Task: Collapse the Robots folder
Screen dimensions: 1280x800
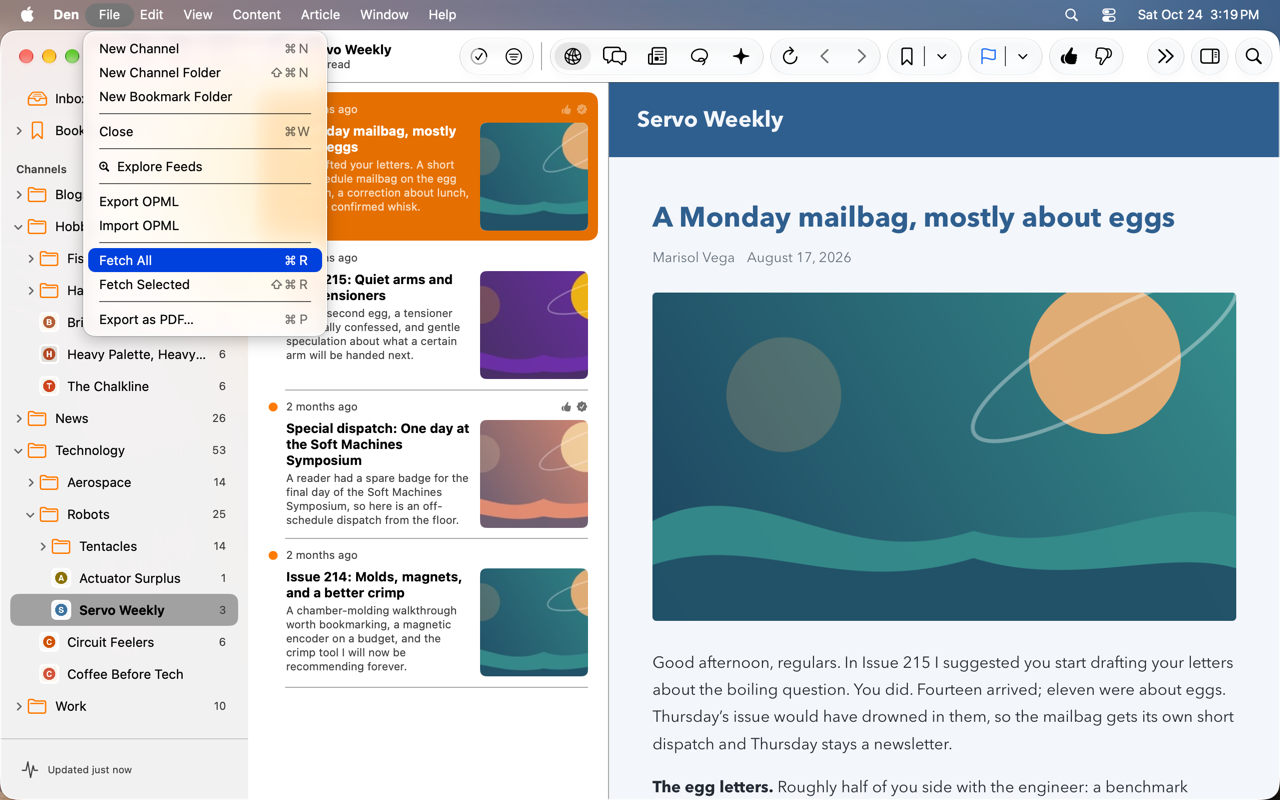Action: (x=31, y=515)
